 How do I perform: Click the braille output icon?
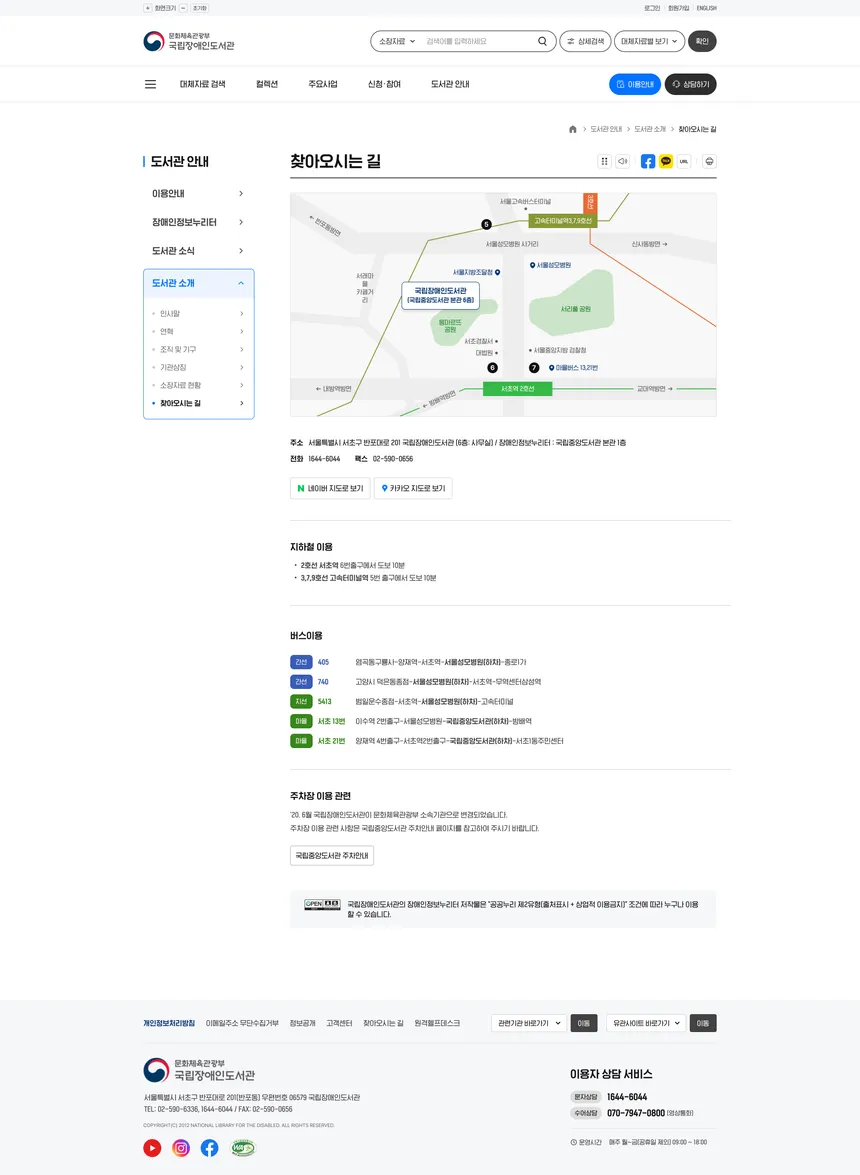605,161
